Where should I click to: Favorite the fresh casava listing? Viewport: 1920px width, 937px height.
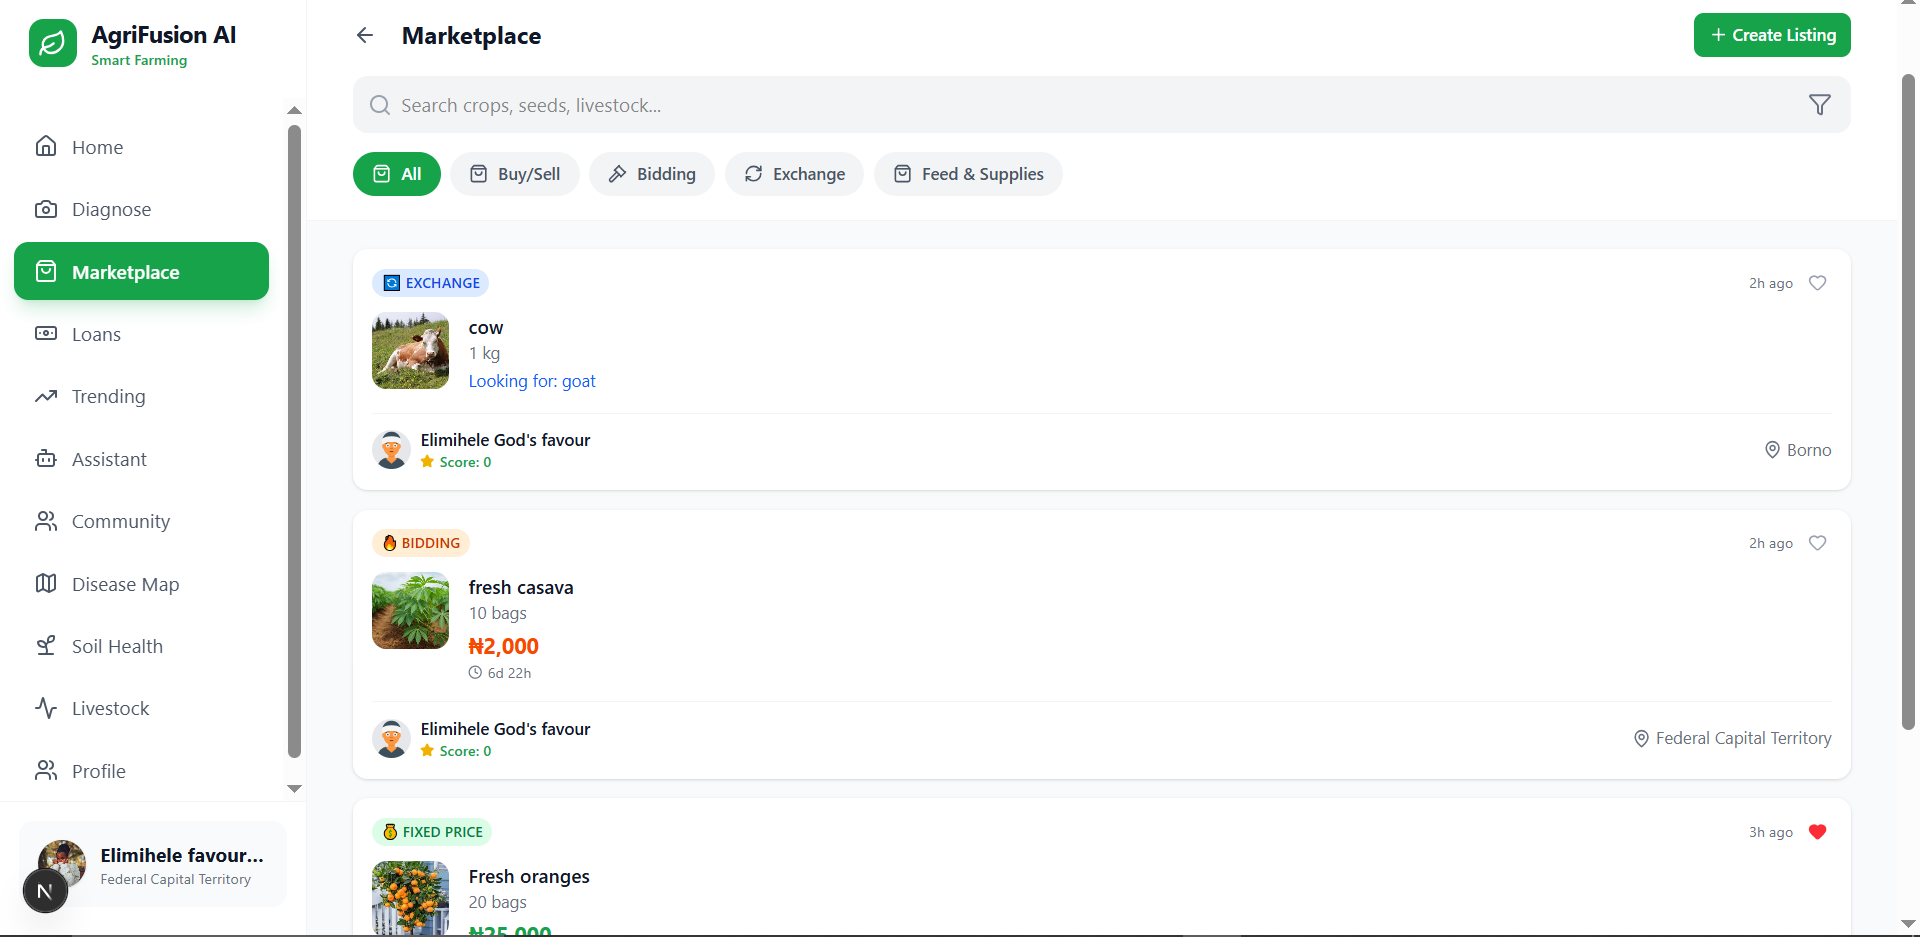pyautogui.click(x=1817, y=543)
